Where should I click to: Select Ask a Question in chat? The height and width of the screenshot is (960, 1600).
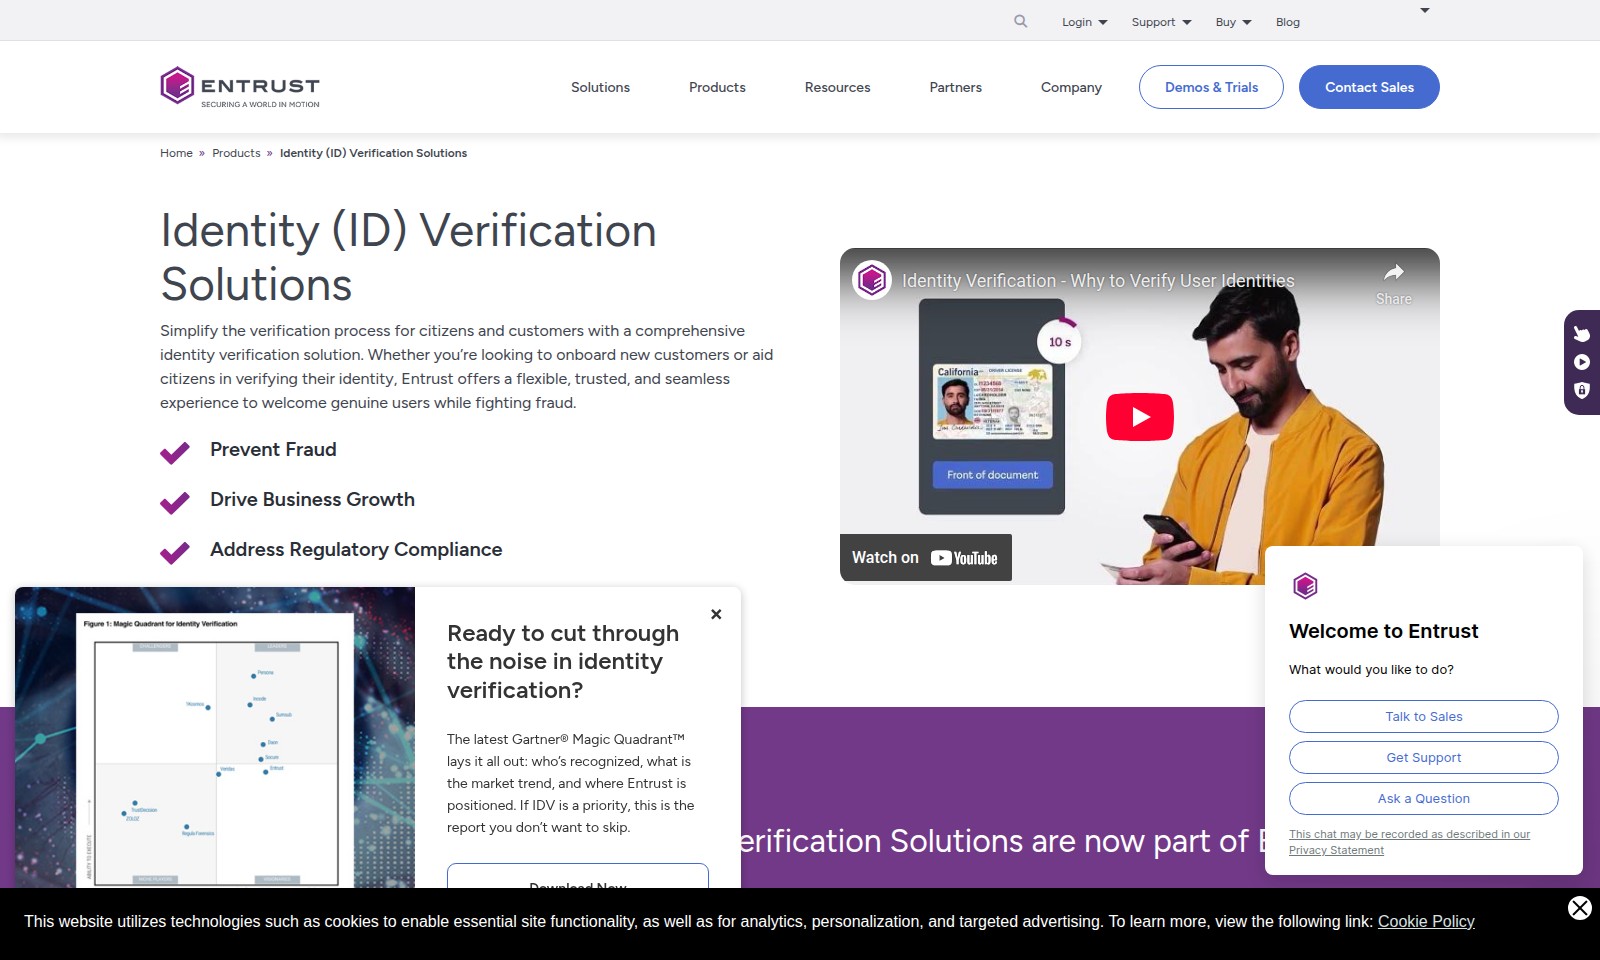pos(1423,798)
